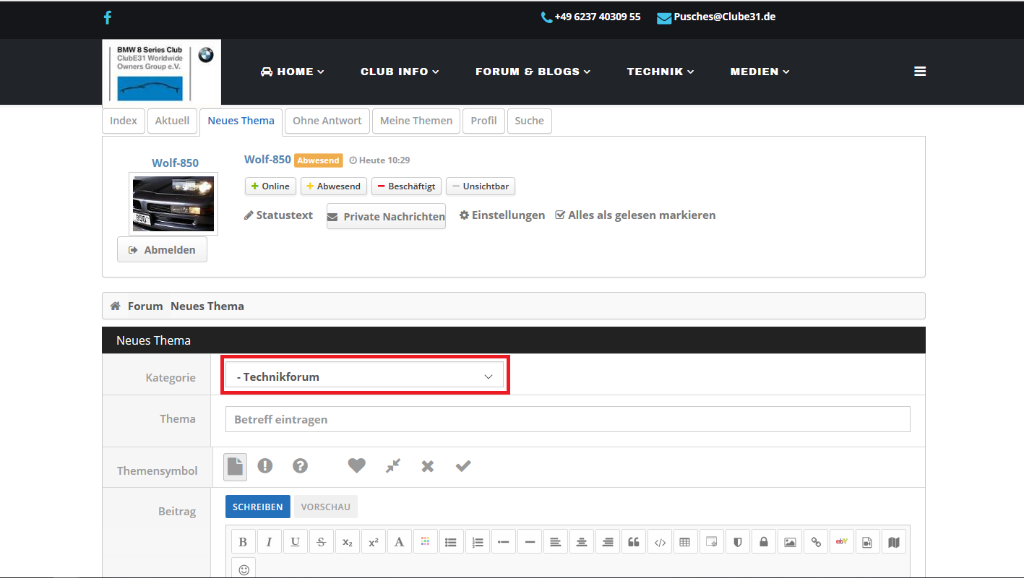Open the Meine Themen tab
This screenshot has width=1024, height=578.
coord(416,121)
